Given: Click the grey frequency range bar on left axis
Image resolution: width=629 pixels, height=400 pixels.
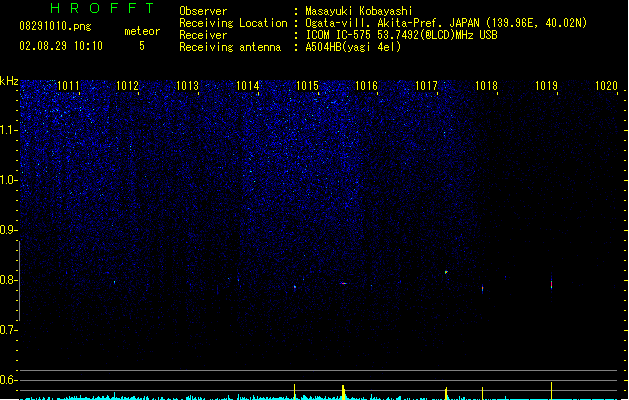Looking at the screenshot, I should click(x=19, y=281).
